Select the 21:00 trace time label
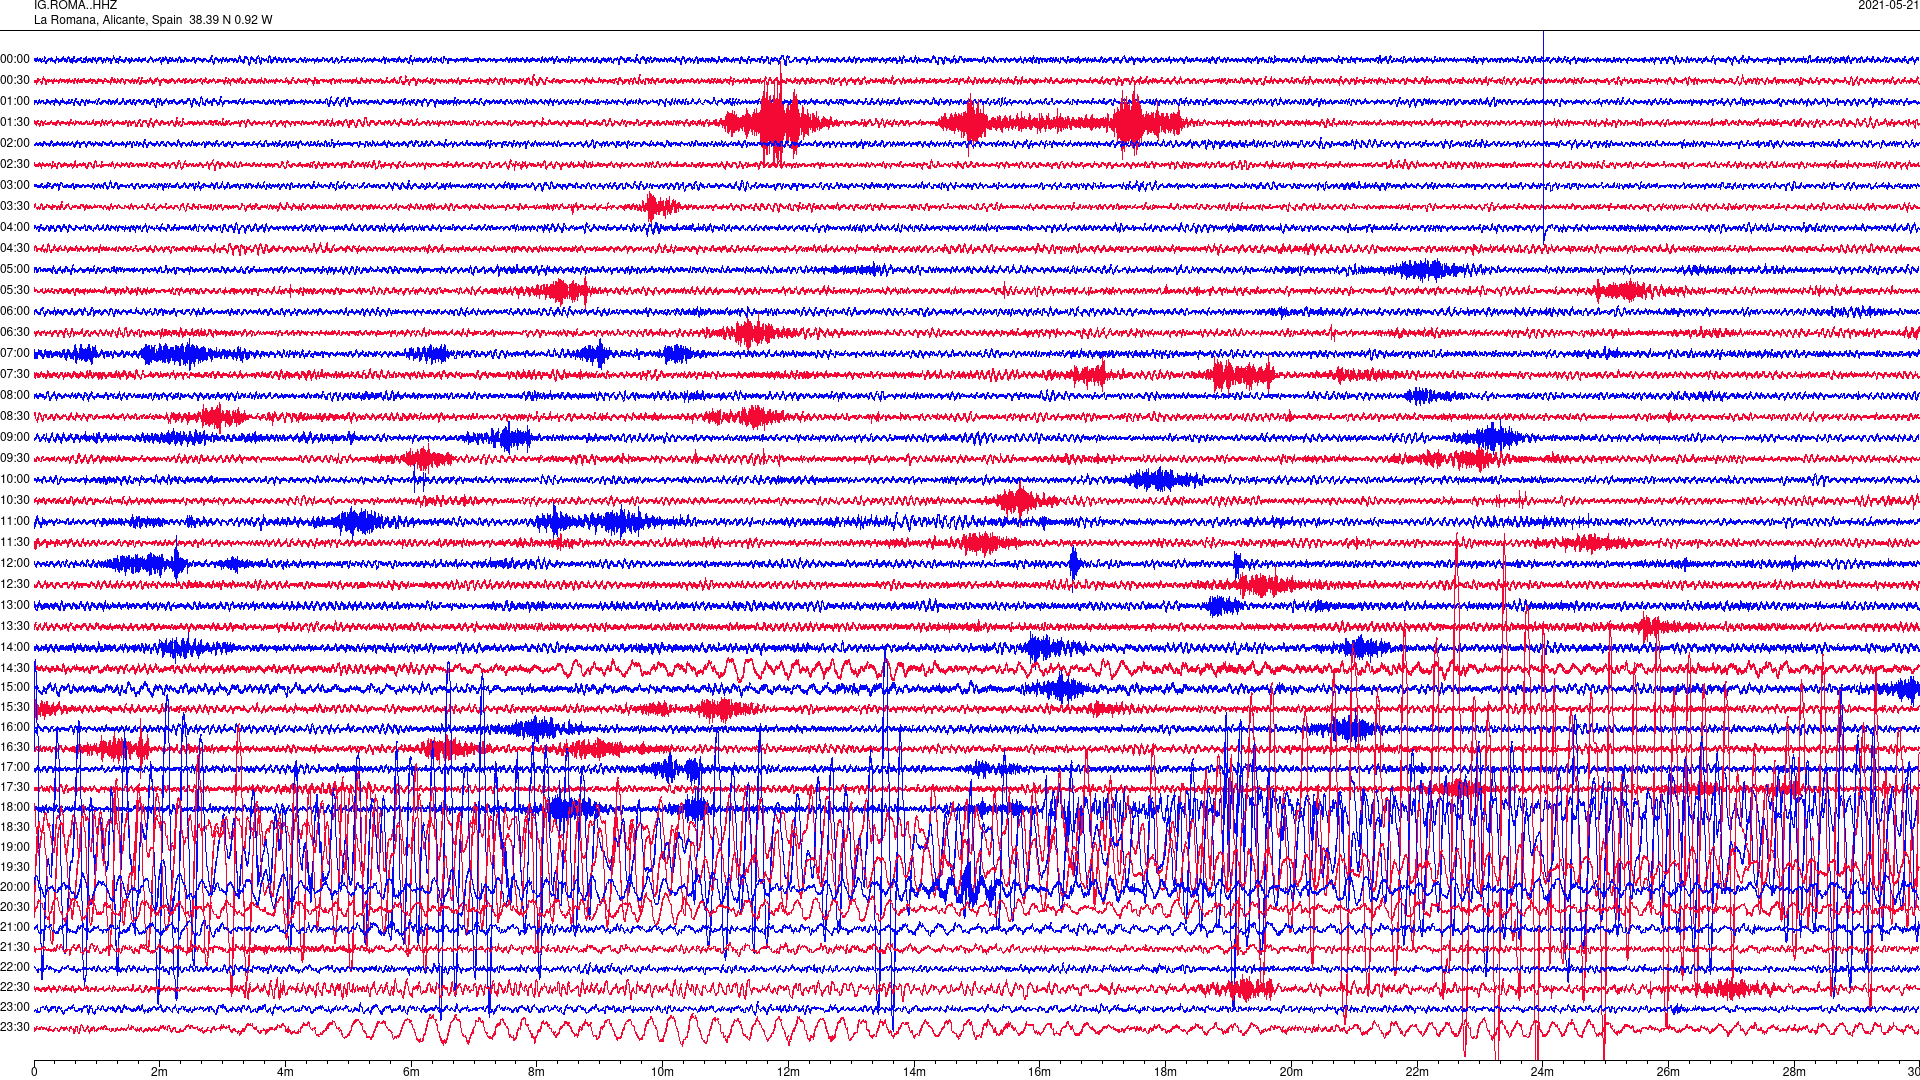The width and height of the screenshot is (1920, 1080). (15, 927)
